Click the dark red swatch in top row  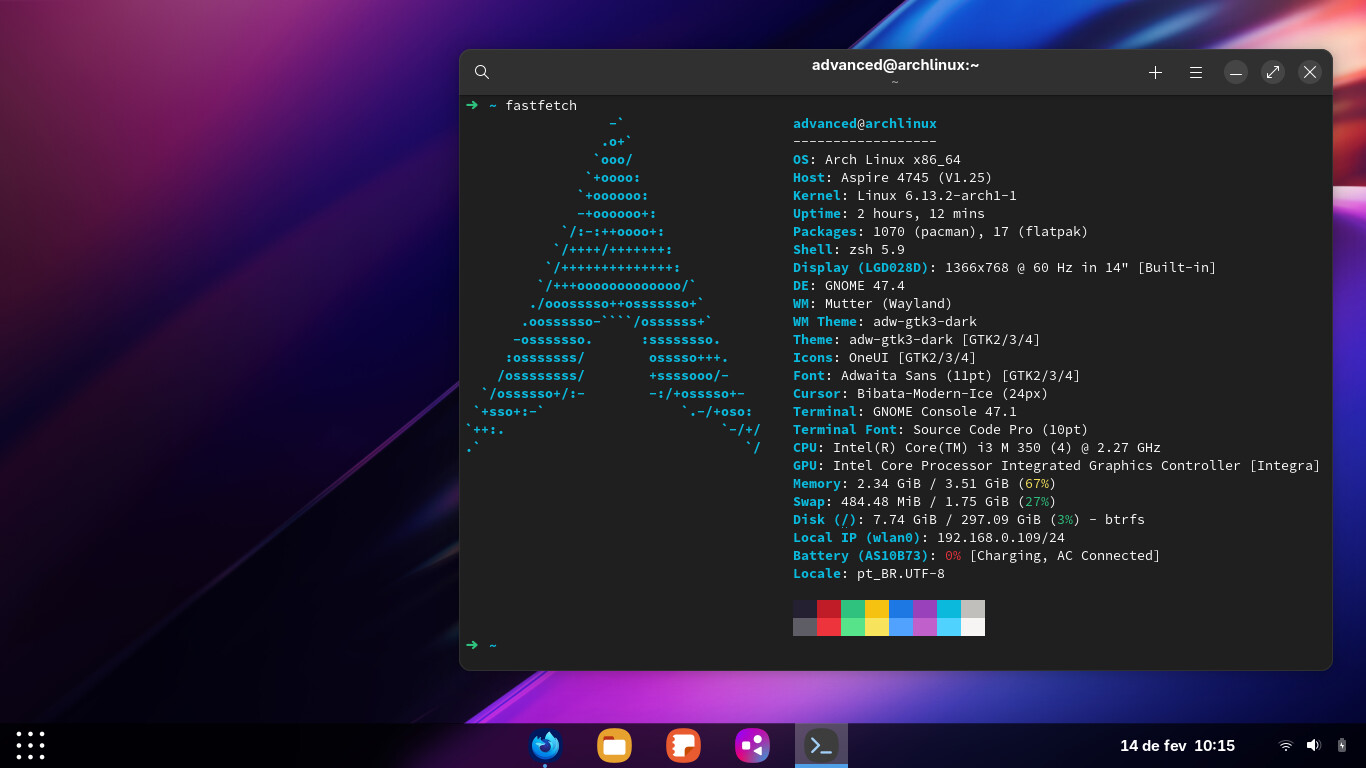coord(829,609)
